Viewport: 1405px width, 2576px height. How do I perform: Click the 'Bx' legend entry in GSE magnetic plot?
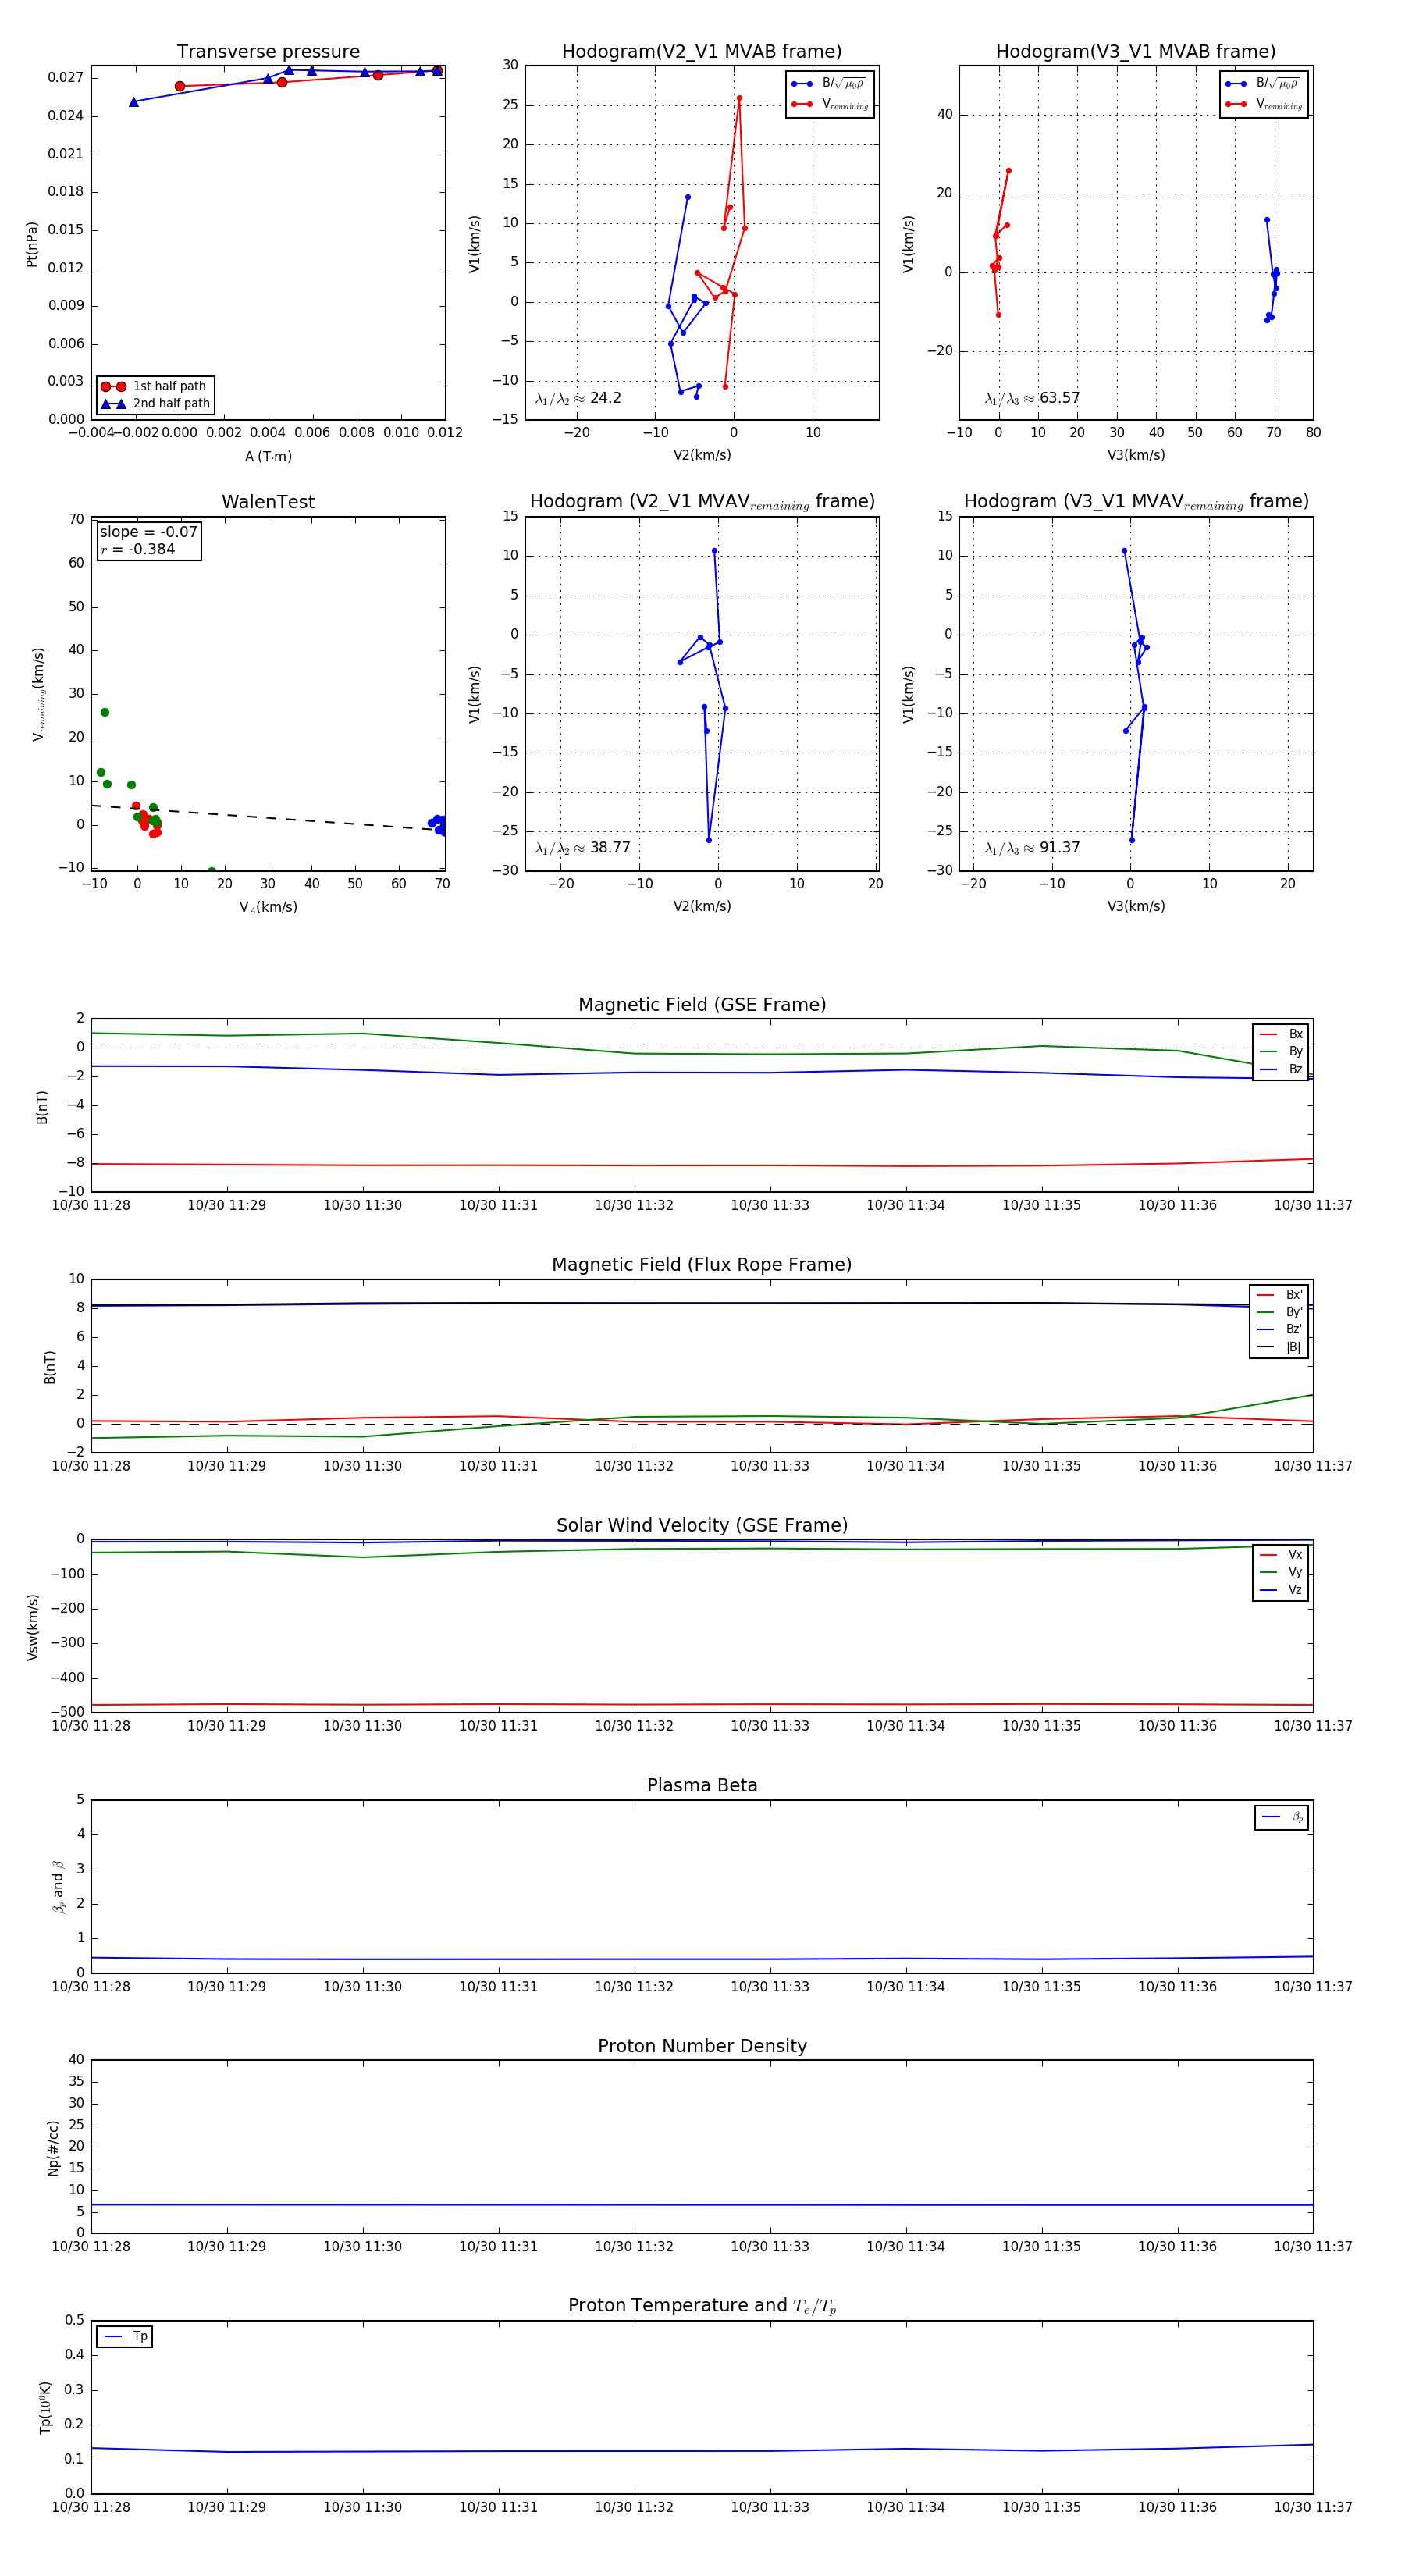[x=1281, y=1034]
